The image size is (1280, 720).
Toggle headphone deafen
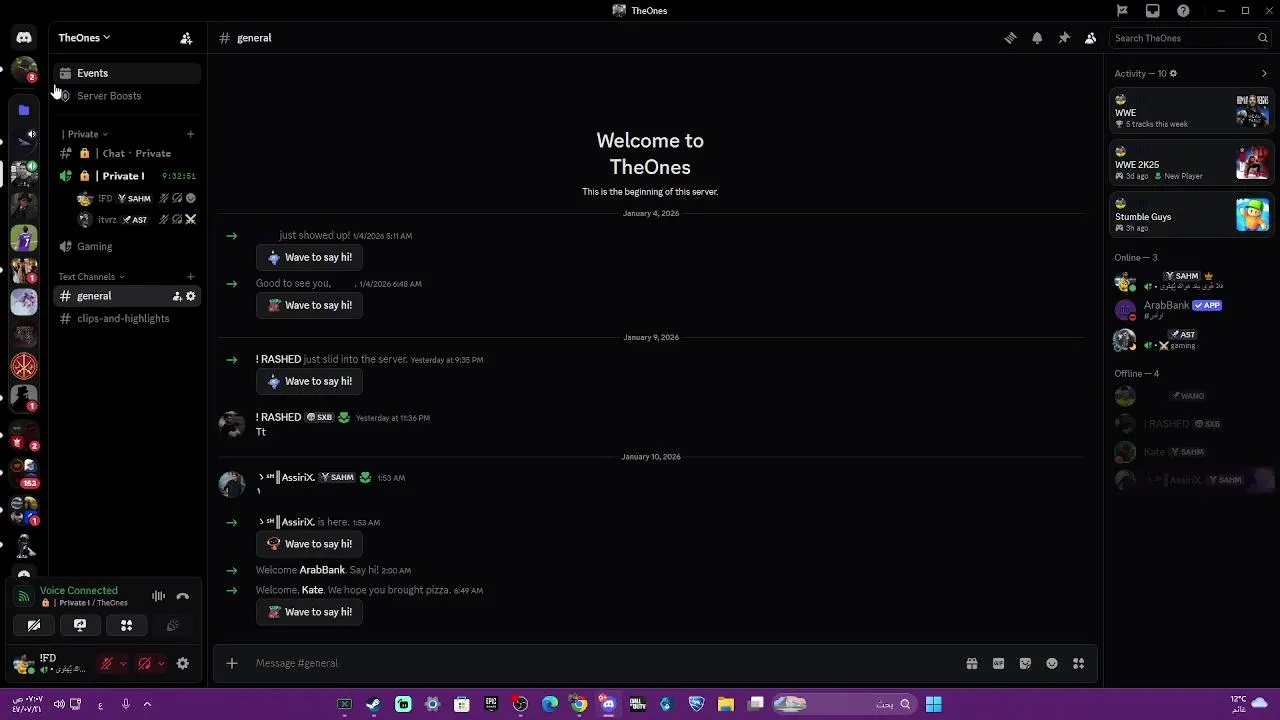click(x=144, y=663)
